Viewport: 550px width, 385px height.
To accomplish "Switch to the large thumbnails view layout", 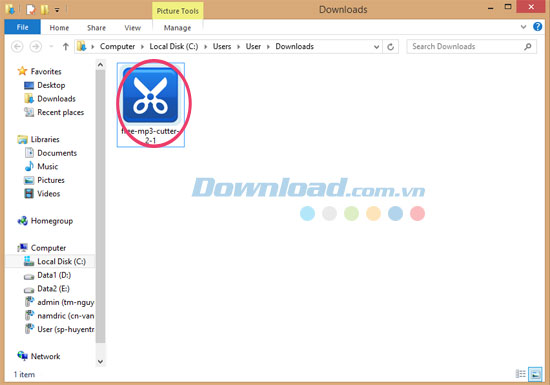I will pyautogui.click(x=535, y=374).
